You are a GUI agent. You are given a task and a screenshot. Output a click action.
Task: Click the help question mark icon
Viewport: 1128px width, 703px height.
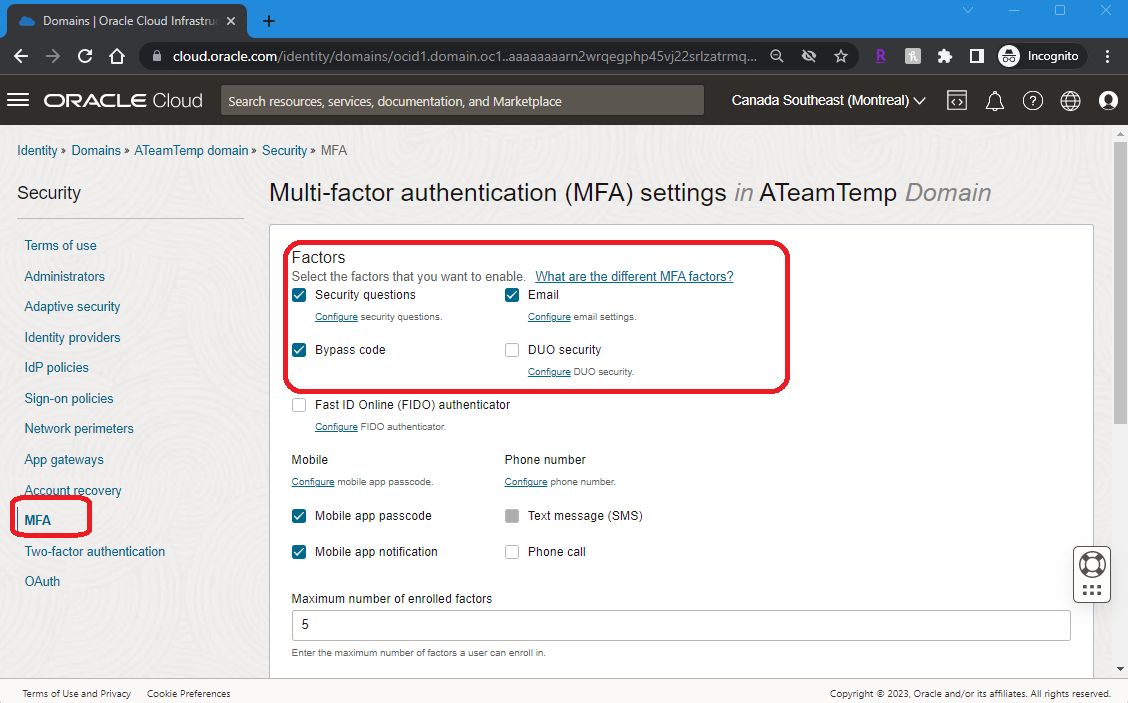pos(1033,101)
